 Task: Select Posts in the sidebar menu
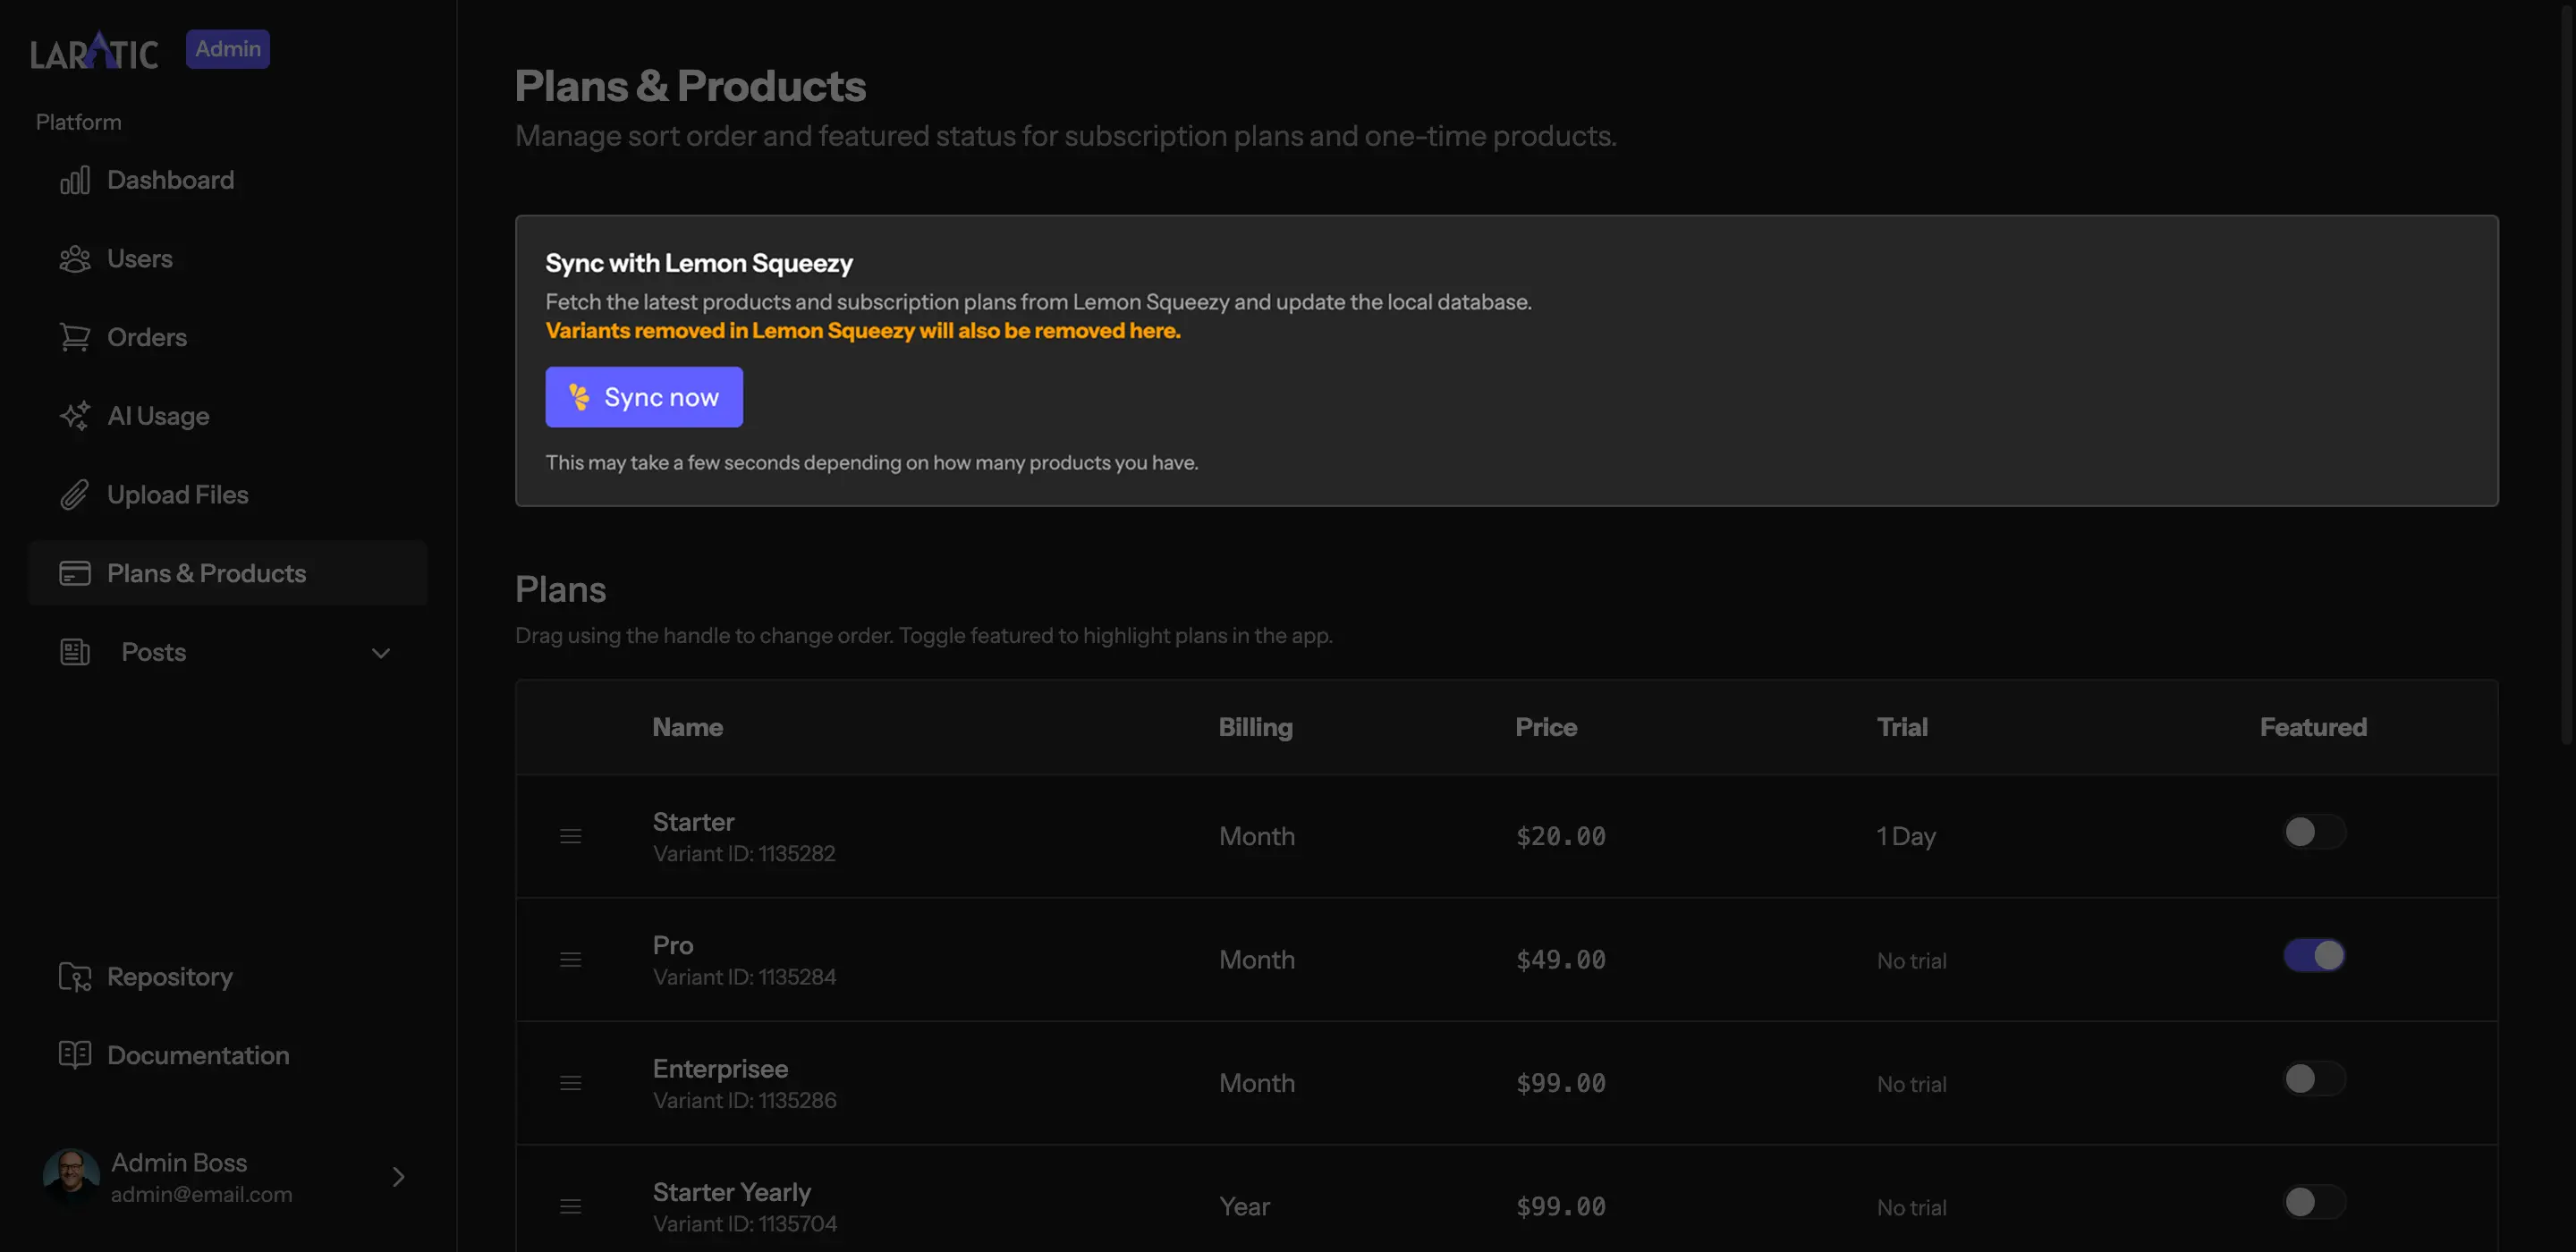[153, 652]
